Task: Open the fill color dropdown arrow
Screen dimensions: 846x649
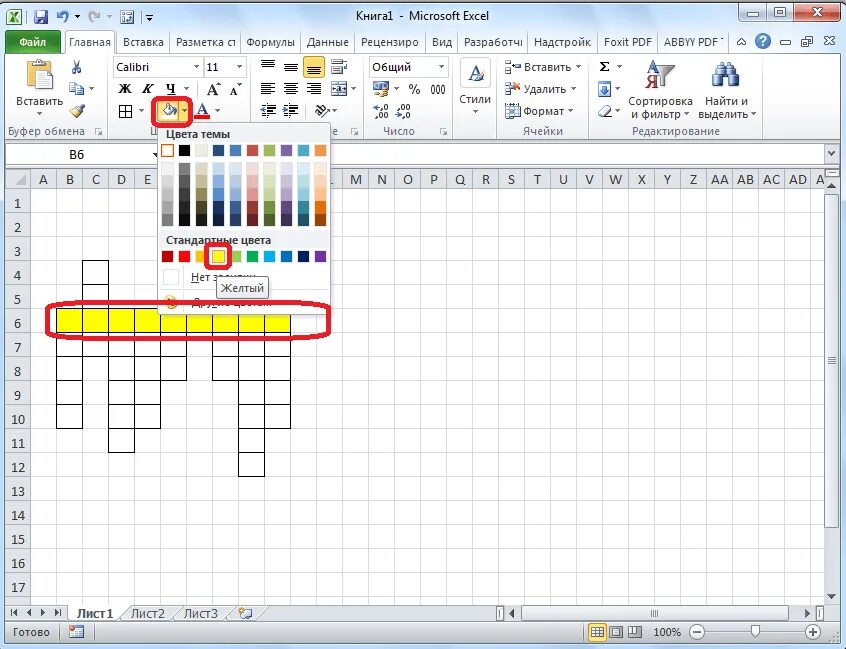Action: (185, 111)
